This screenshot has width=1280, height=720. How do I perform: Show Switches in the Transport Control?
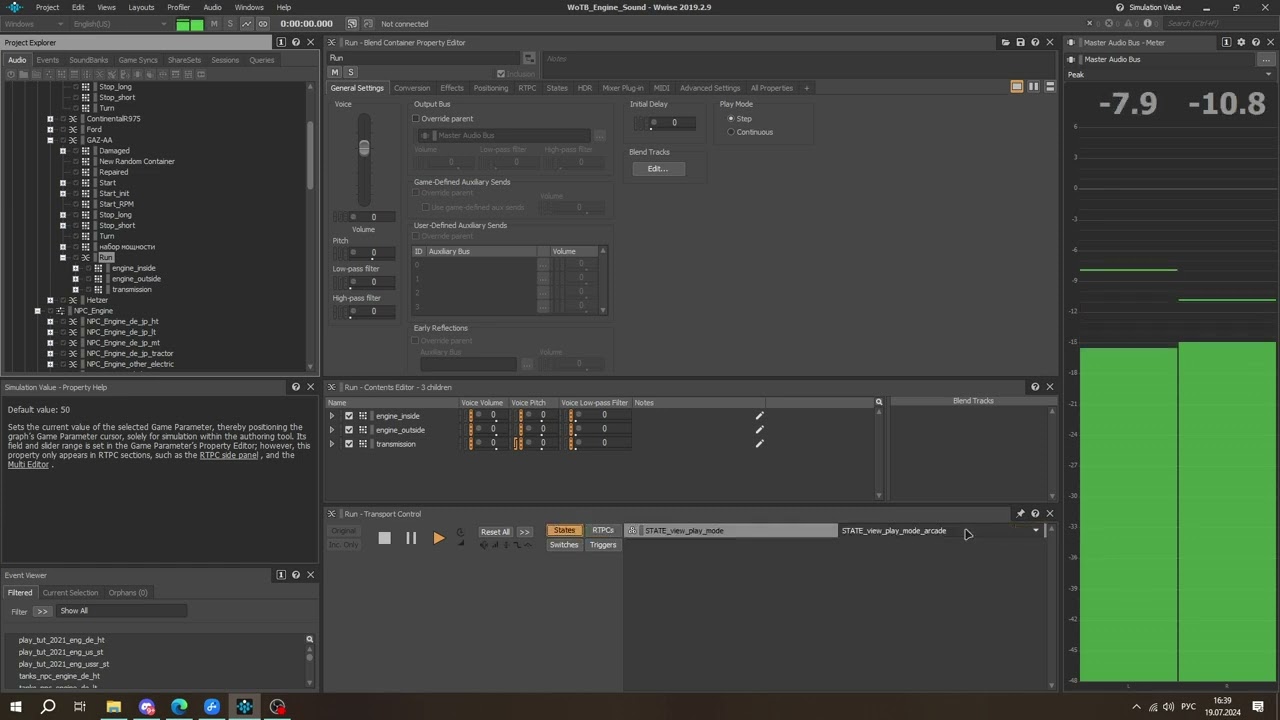[x=564, y=545]
